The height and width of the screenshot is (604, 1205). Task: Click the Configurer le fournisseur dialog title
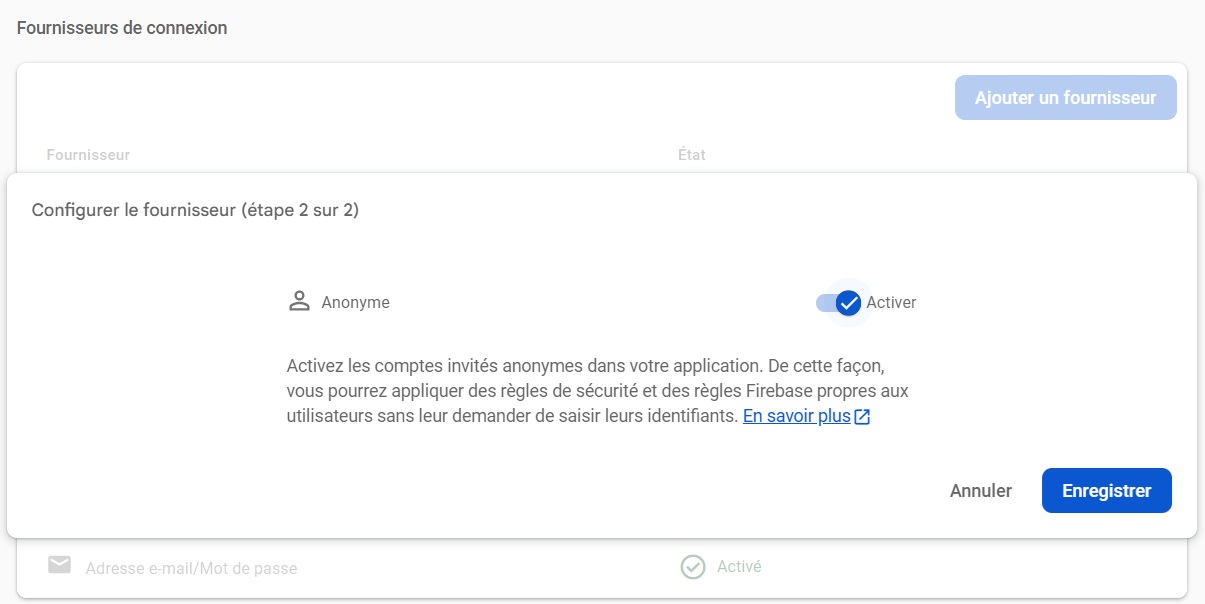pyautogui.click(x=195, y=210)
